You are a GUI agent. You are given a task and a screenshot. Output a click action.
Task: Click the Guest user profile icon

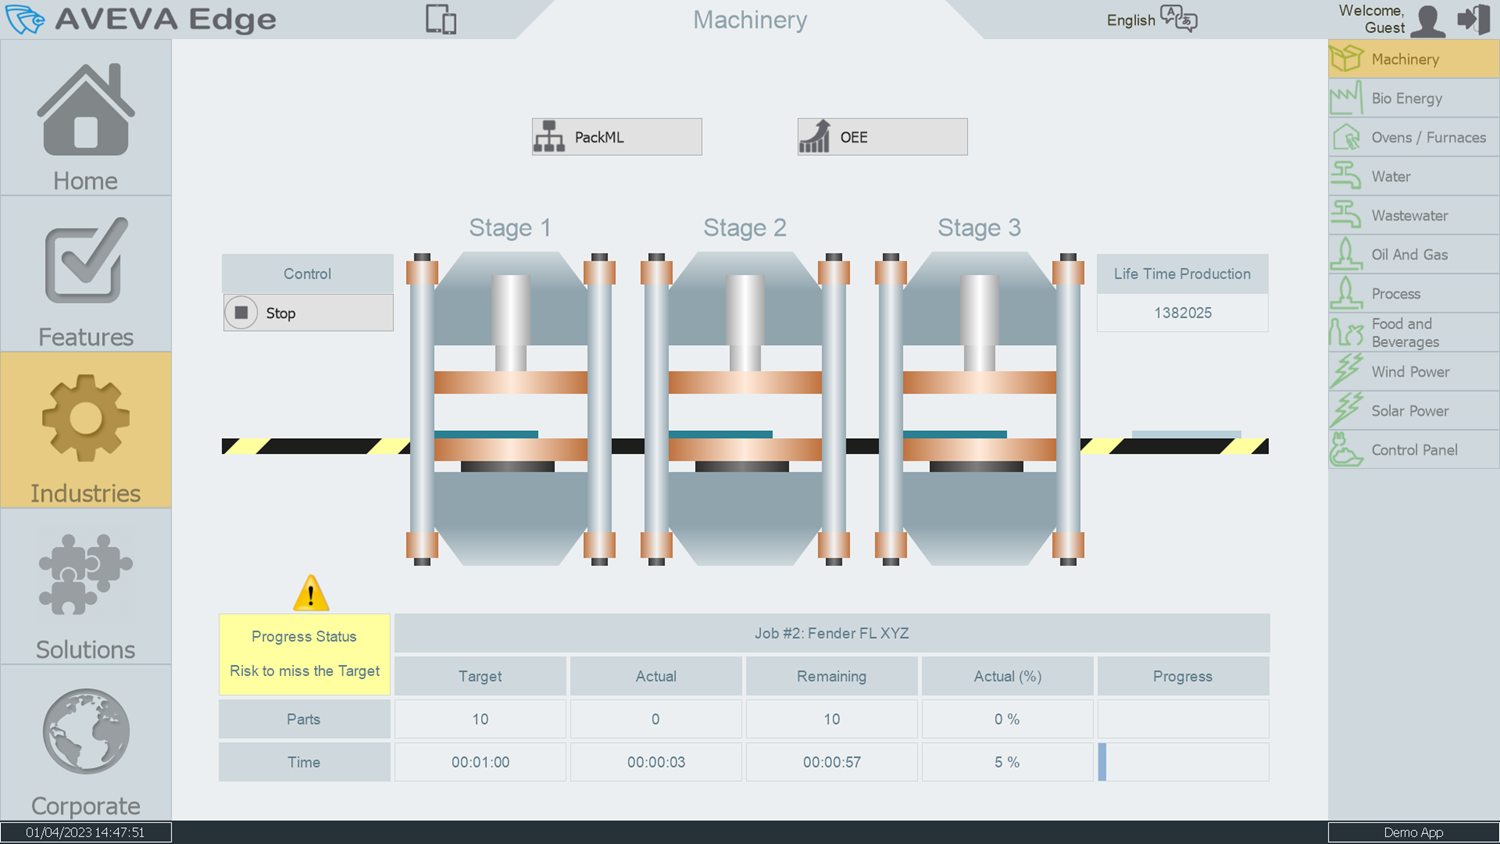[1428, 20]
